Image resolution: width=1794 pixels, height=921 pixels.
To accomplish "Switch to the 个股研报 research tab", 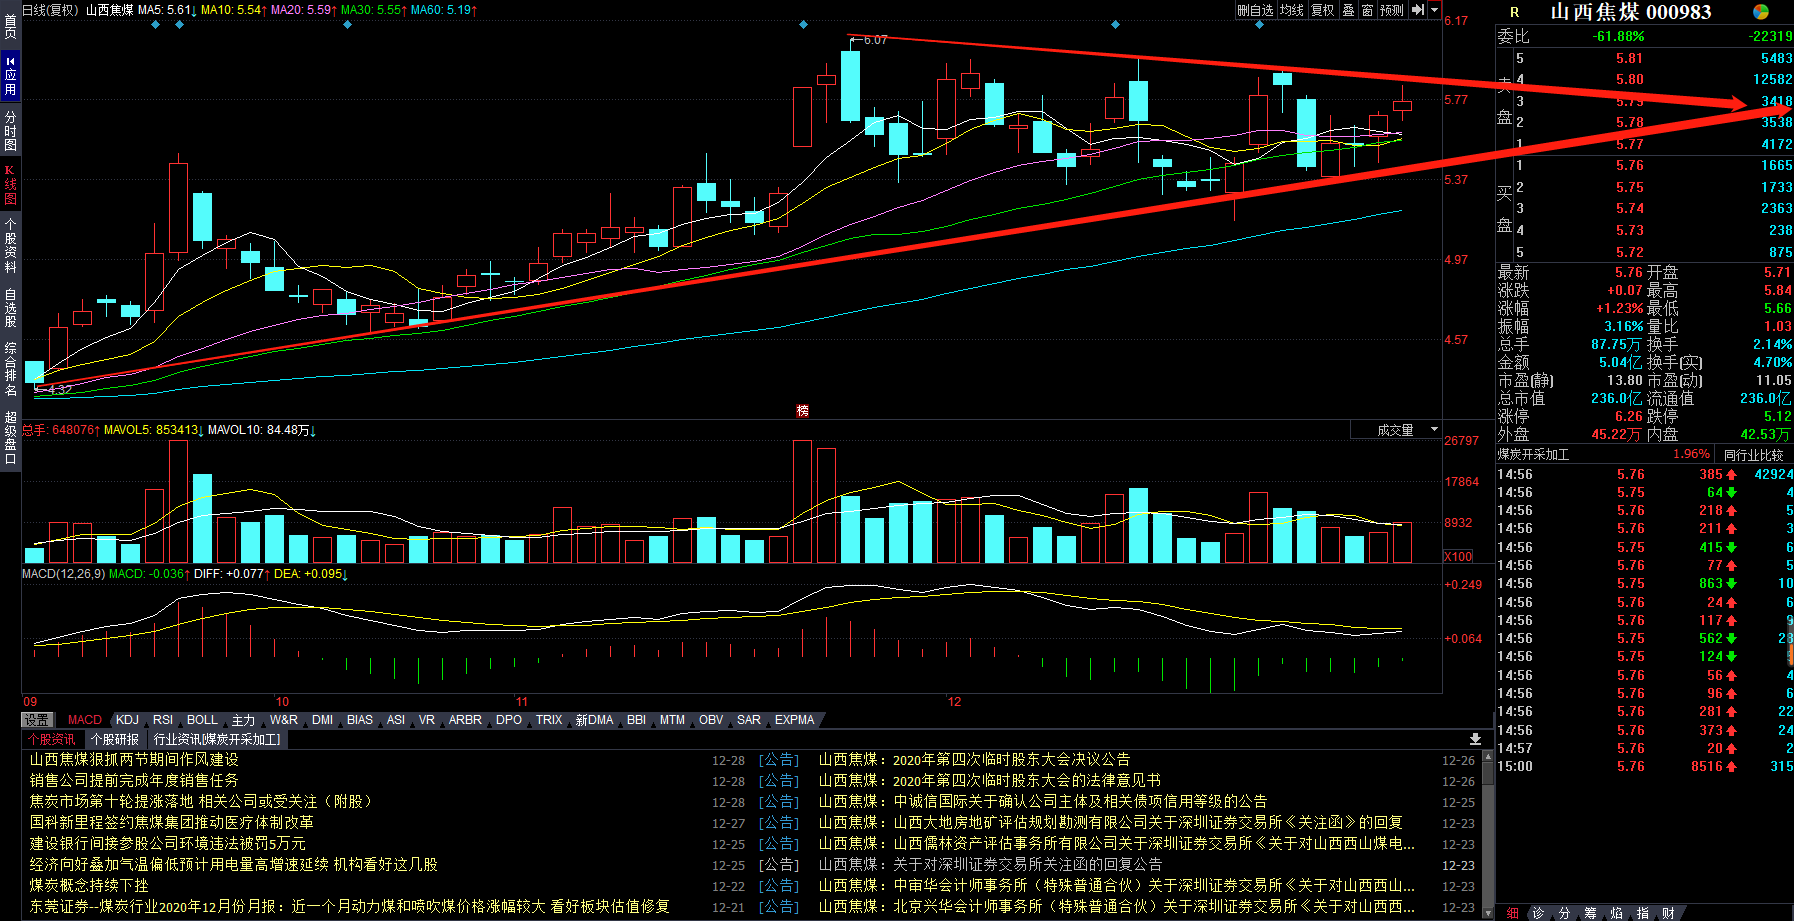I will pos(115,740).
